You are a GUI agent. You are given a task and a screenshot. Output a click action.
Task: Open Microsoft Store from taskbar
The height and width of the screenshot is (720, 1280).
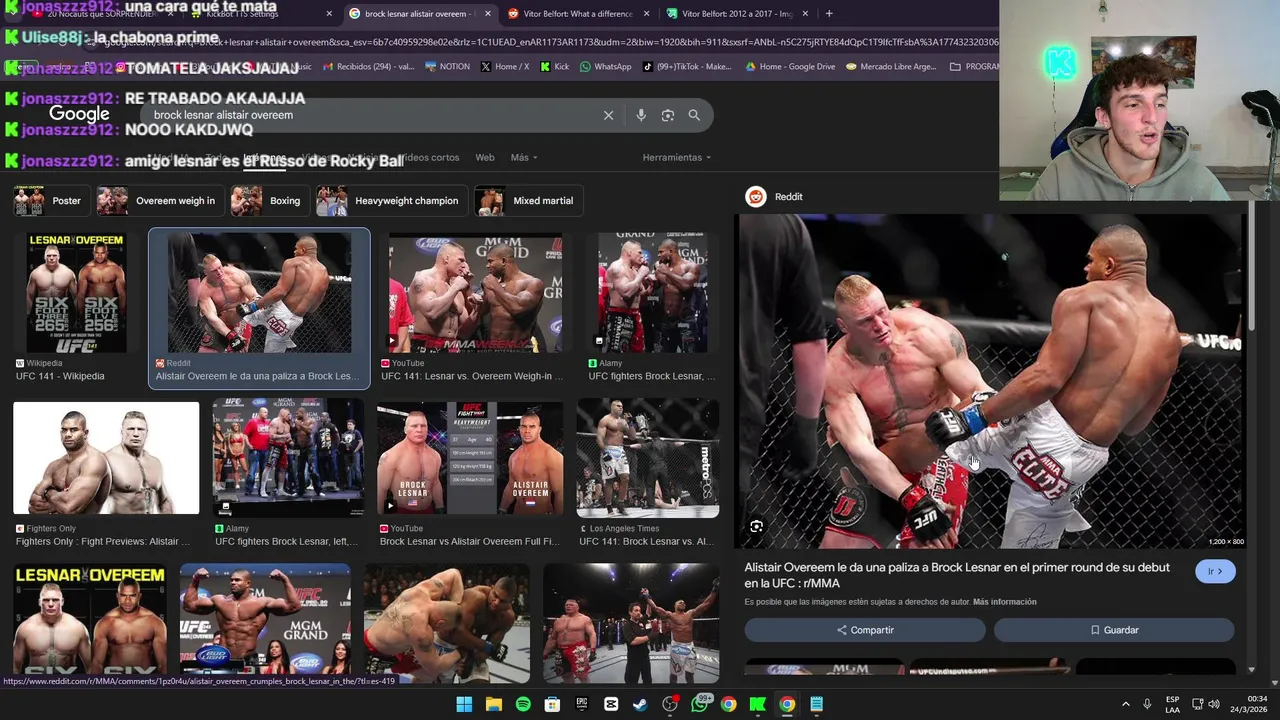pyautogui.click(x=552, y=704)
